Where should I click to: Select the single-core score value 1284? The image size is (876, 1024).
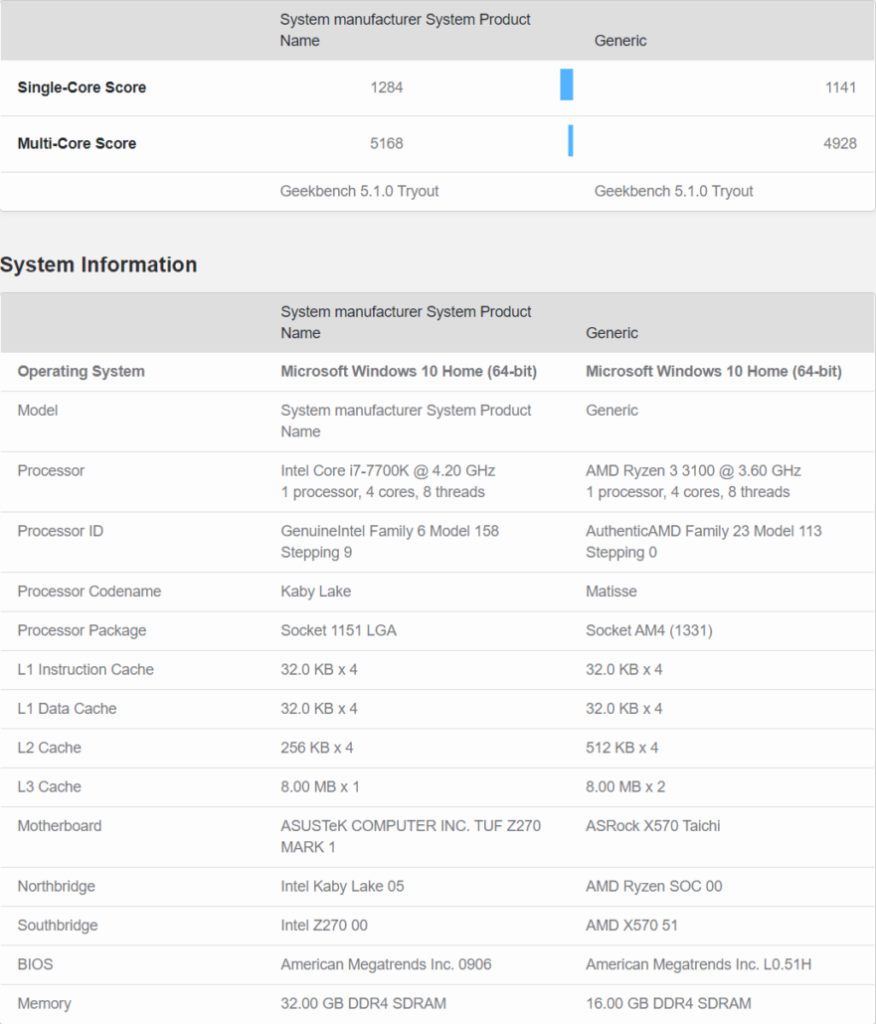coord(387,87)
